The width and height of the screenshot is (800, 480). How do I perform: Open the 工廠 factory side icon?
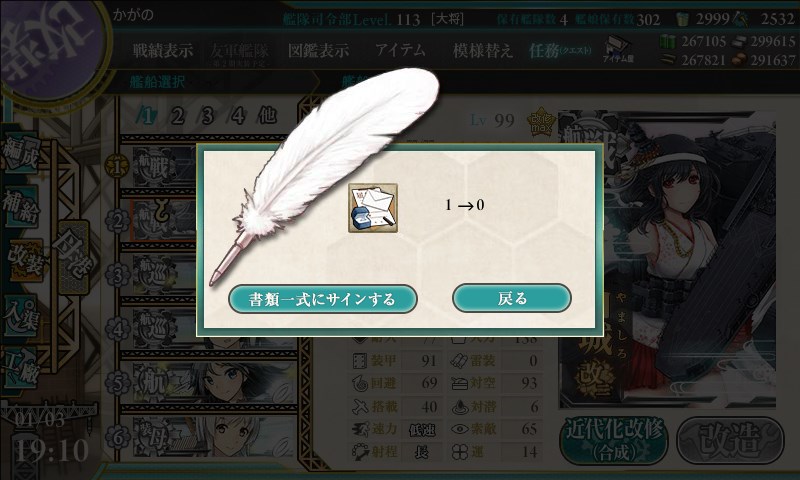pos(21,368)
